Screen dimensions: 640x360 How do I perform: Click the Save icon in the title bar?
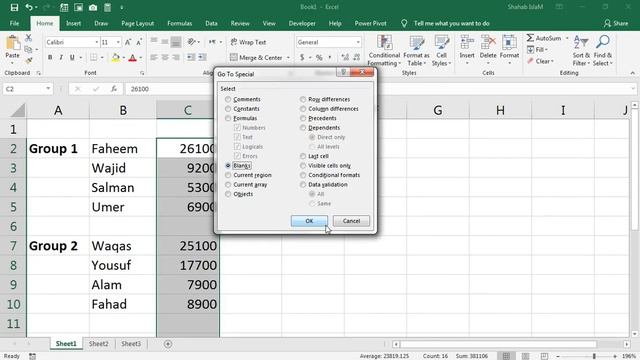click(x=14, y=7)
